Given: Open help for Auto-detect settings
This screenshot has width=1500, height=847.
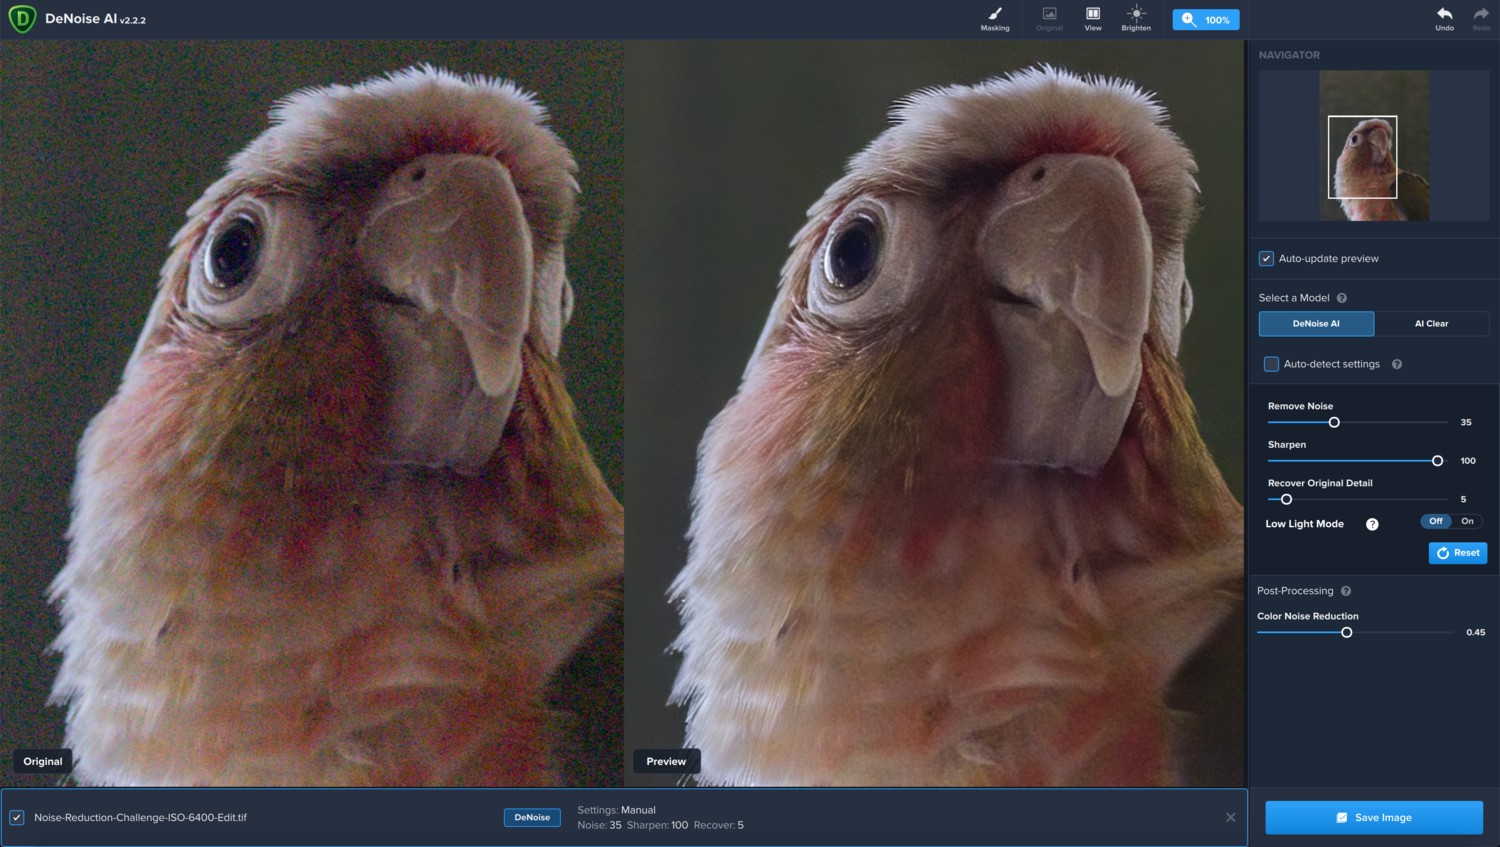Looking at the screenshot, I should (1397, 364).
